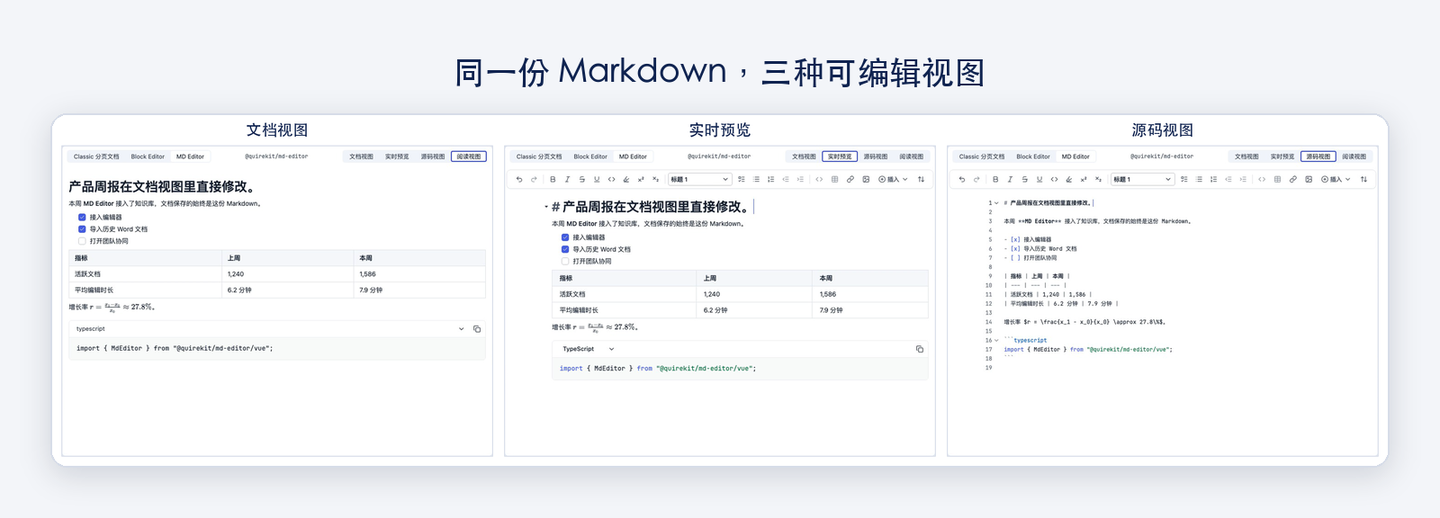Insert a table in the 源码视图 panel toolbar
The image size is (1440, 518).
click(1277, 179)
